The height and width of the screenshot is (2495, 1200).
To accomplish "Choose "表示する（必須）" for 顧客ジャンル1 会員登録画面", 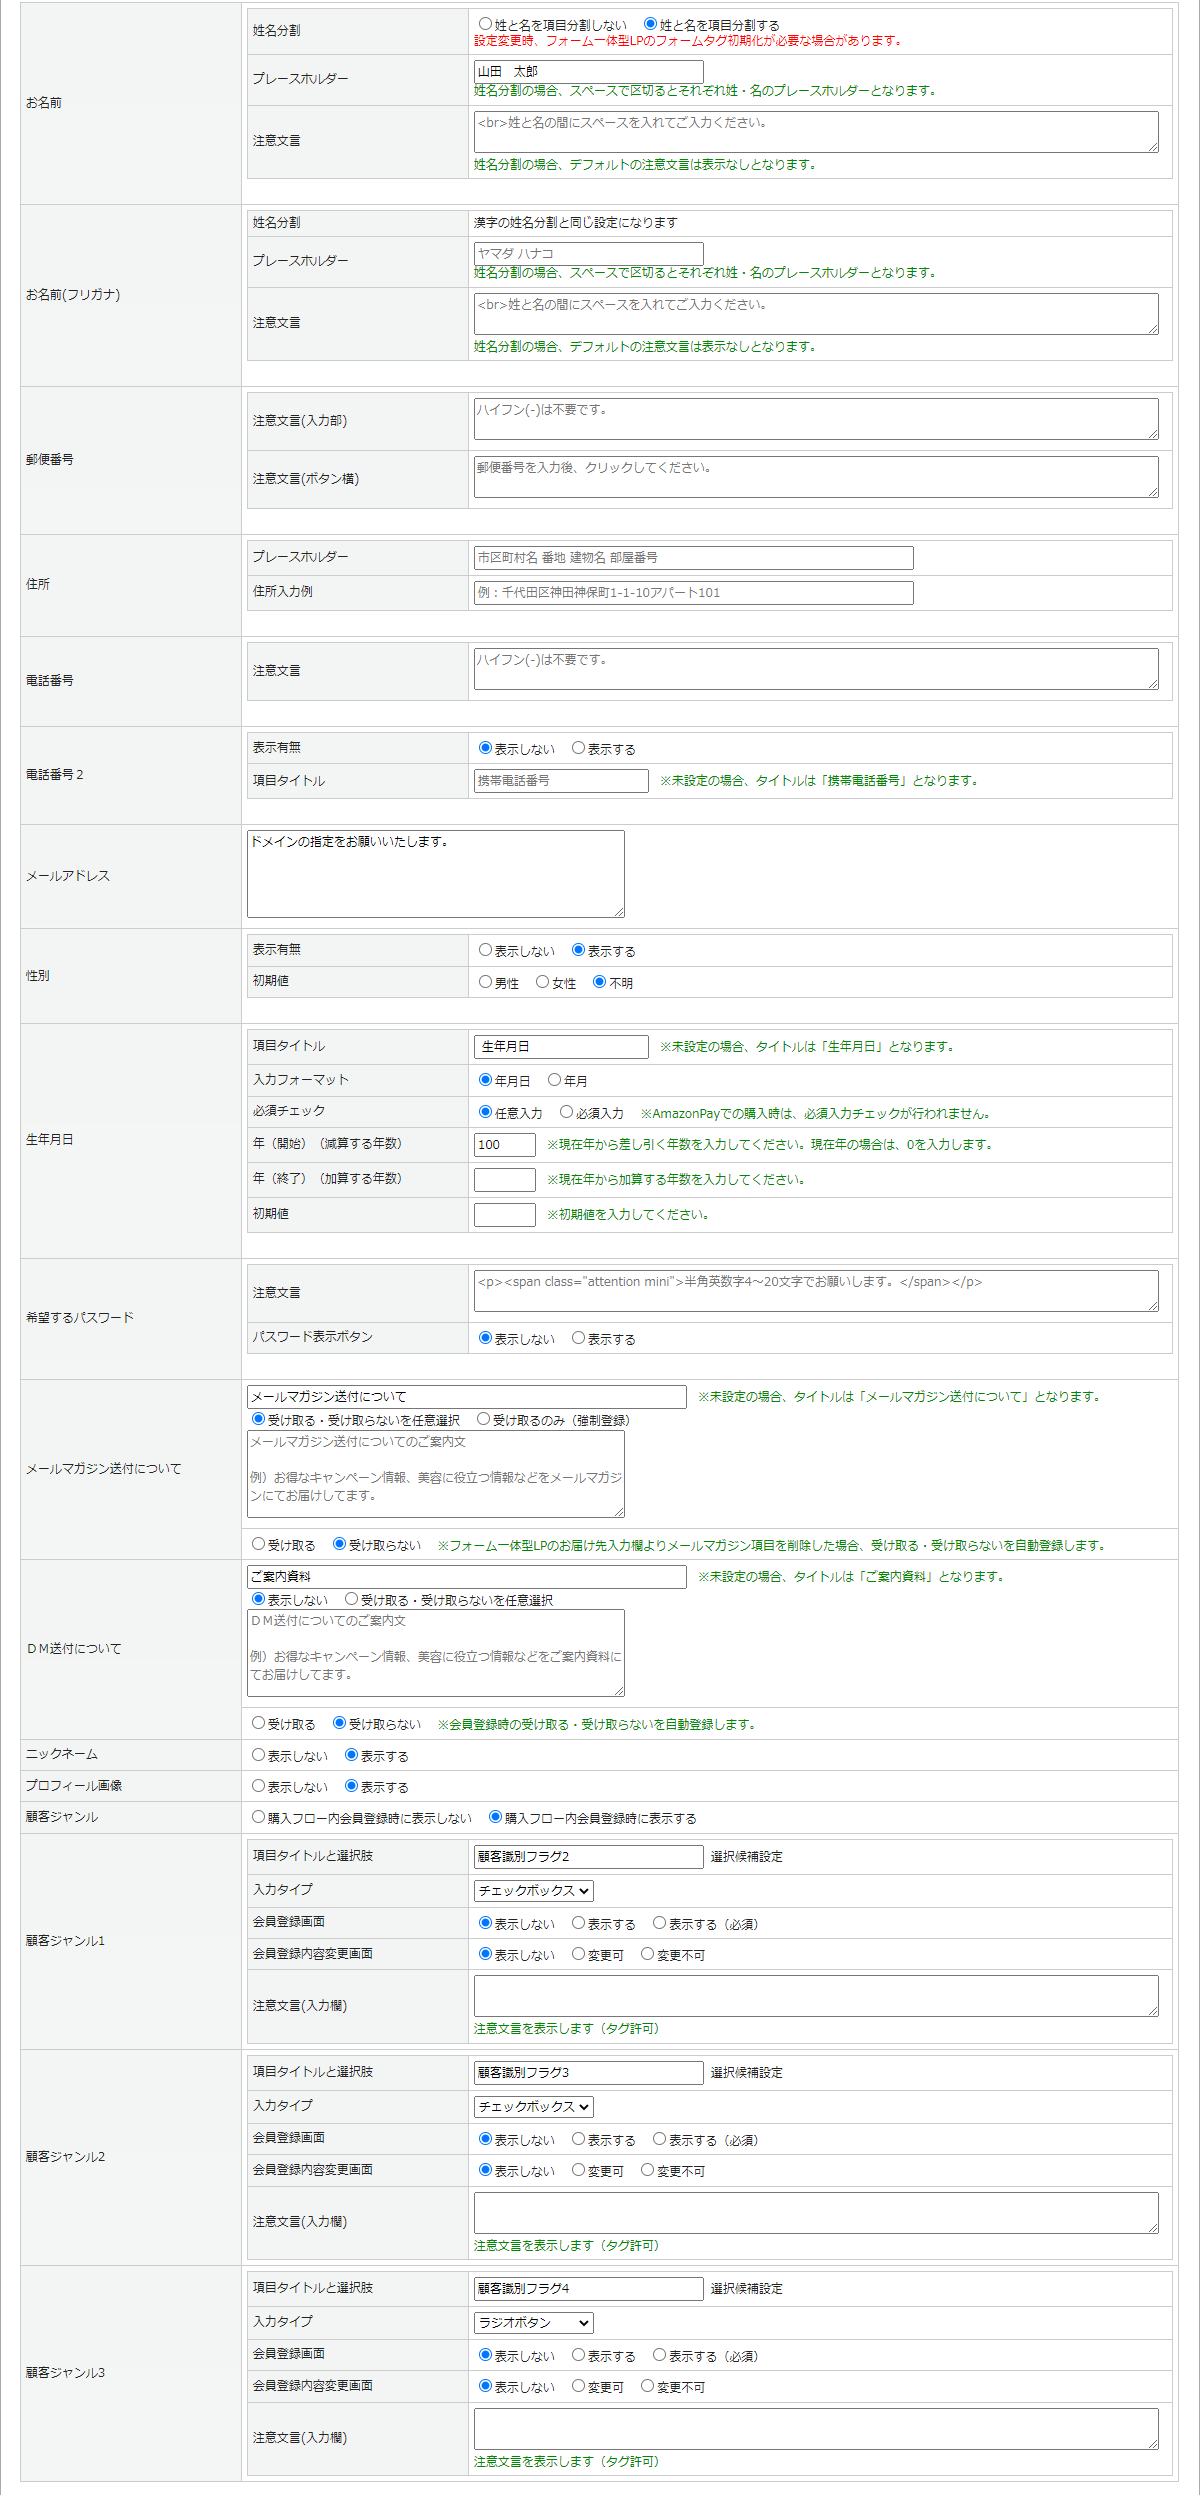I will (x=659, y=1923).
